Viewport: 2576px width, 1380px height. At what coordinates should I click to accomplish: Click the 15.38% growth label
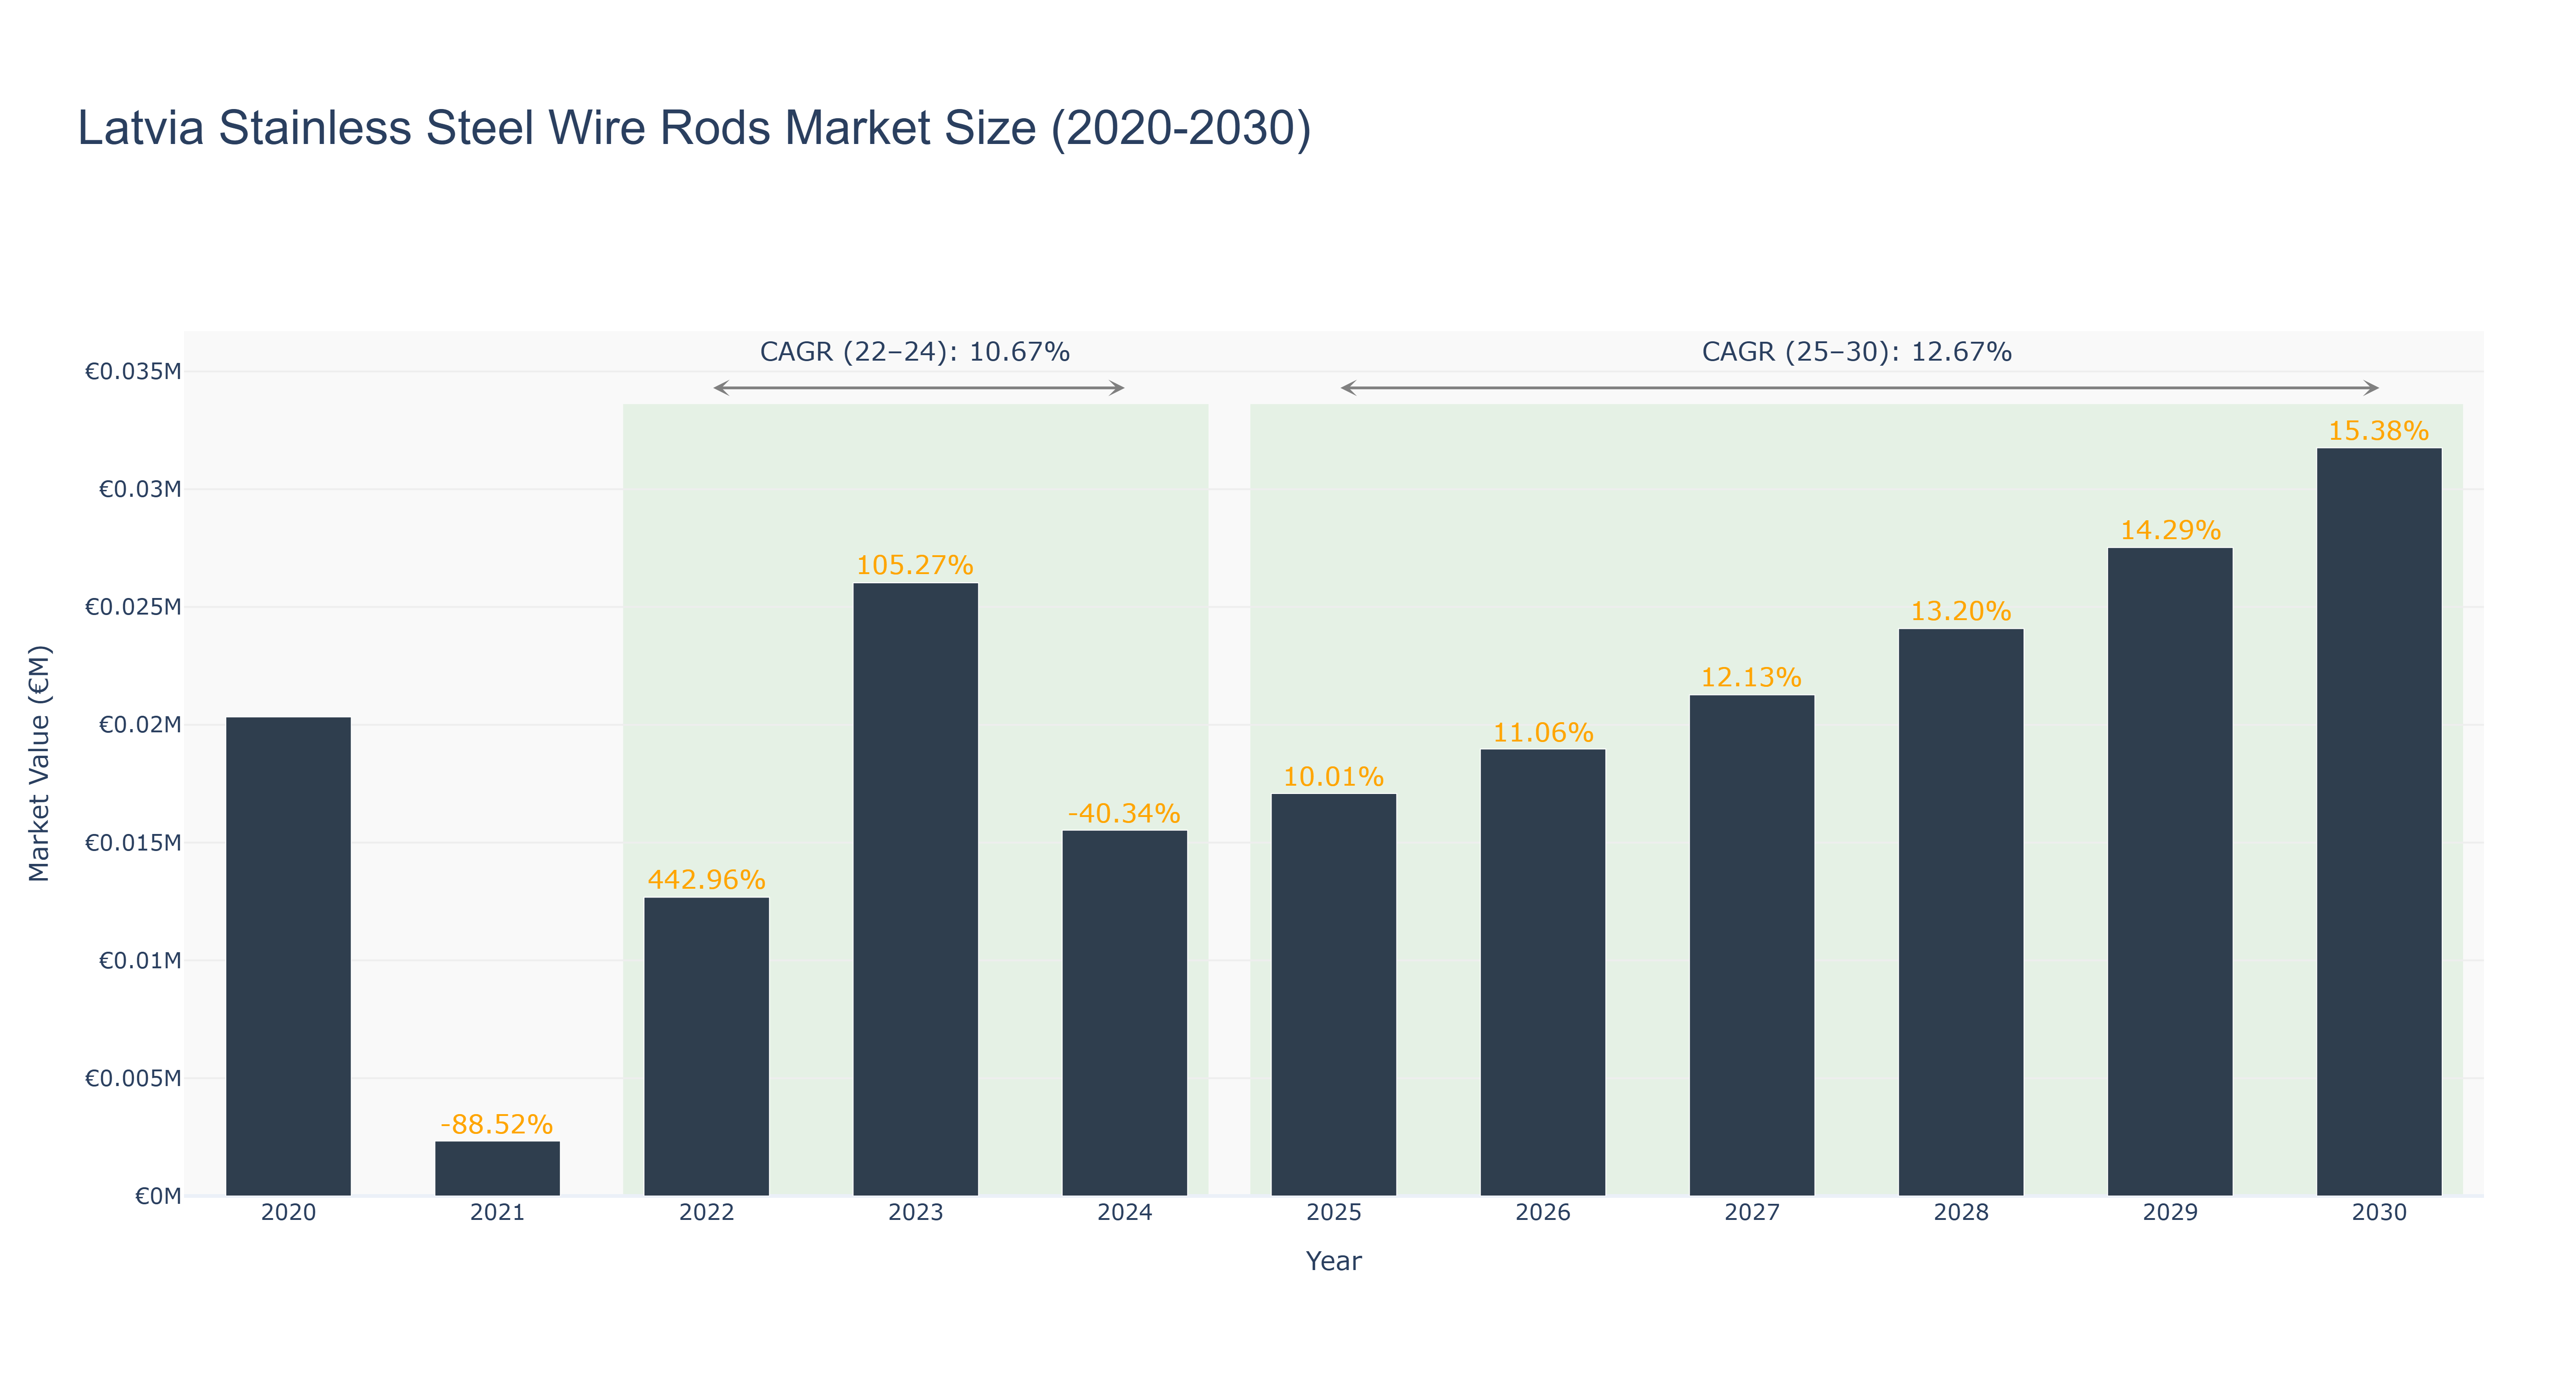2378,431
